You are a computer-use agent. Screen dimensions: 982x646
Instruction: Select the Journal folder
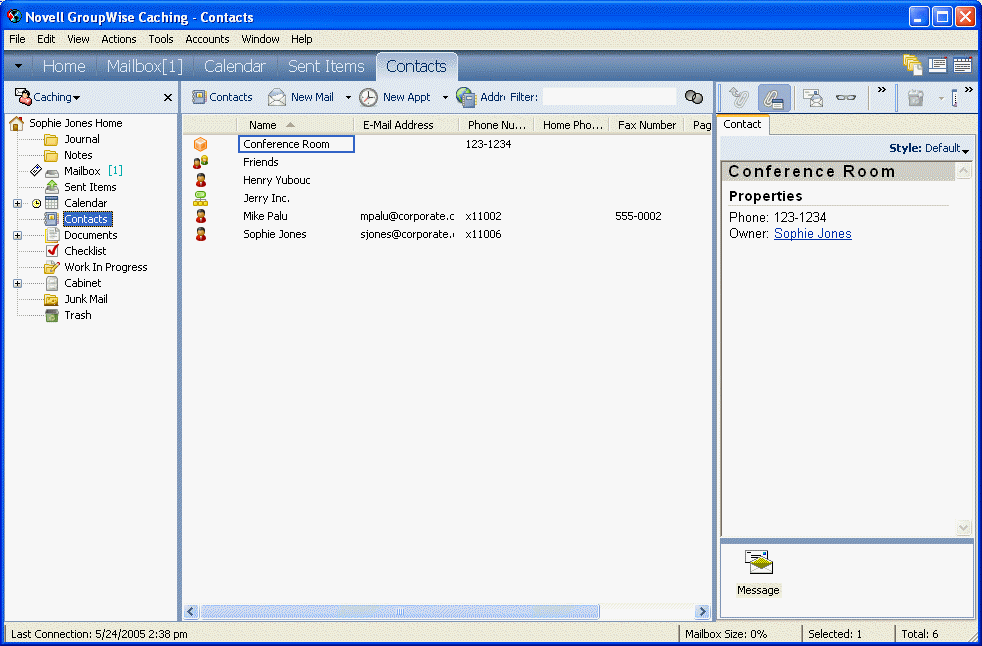click(82, 139)
